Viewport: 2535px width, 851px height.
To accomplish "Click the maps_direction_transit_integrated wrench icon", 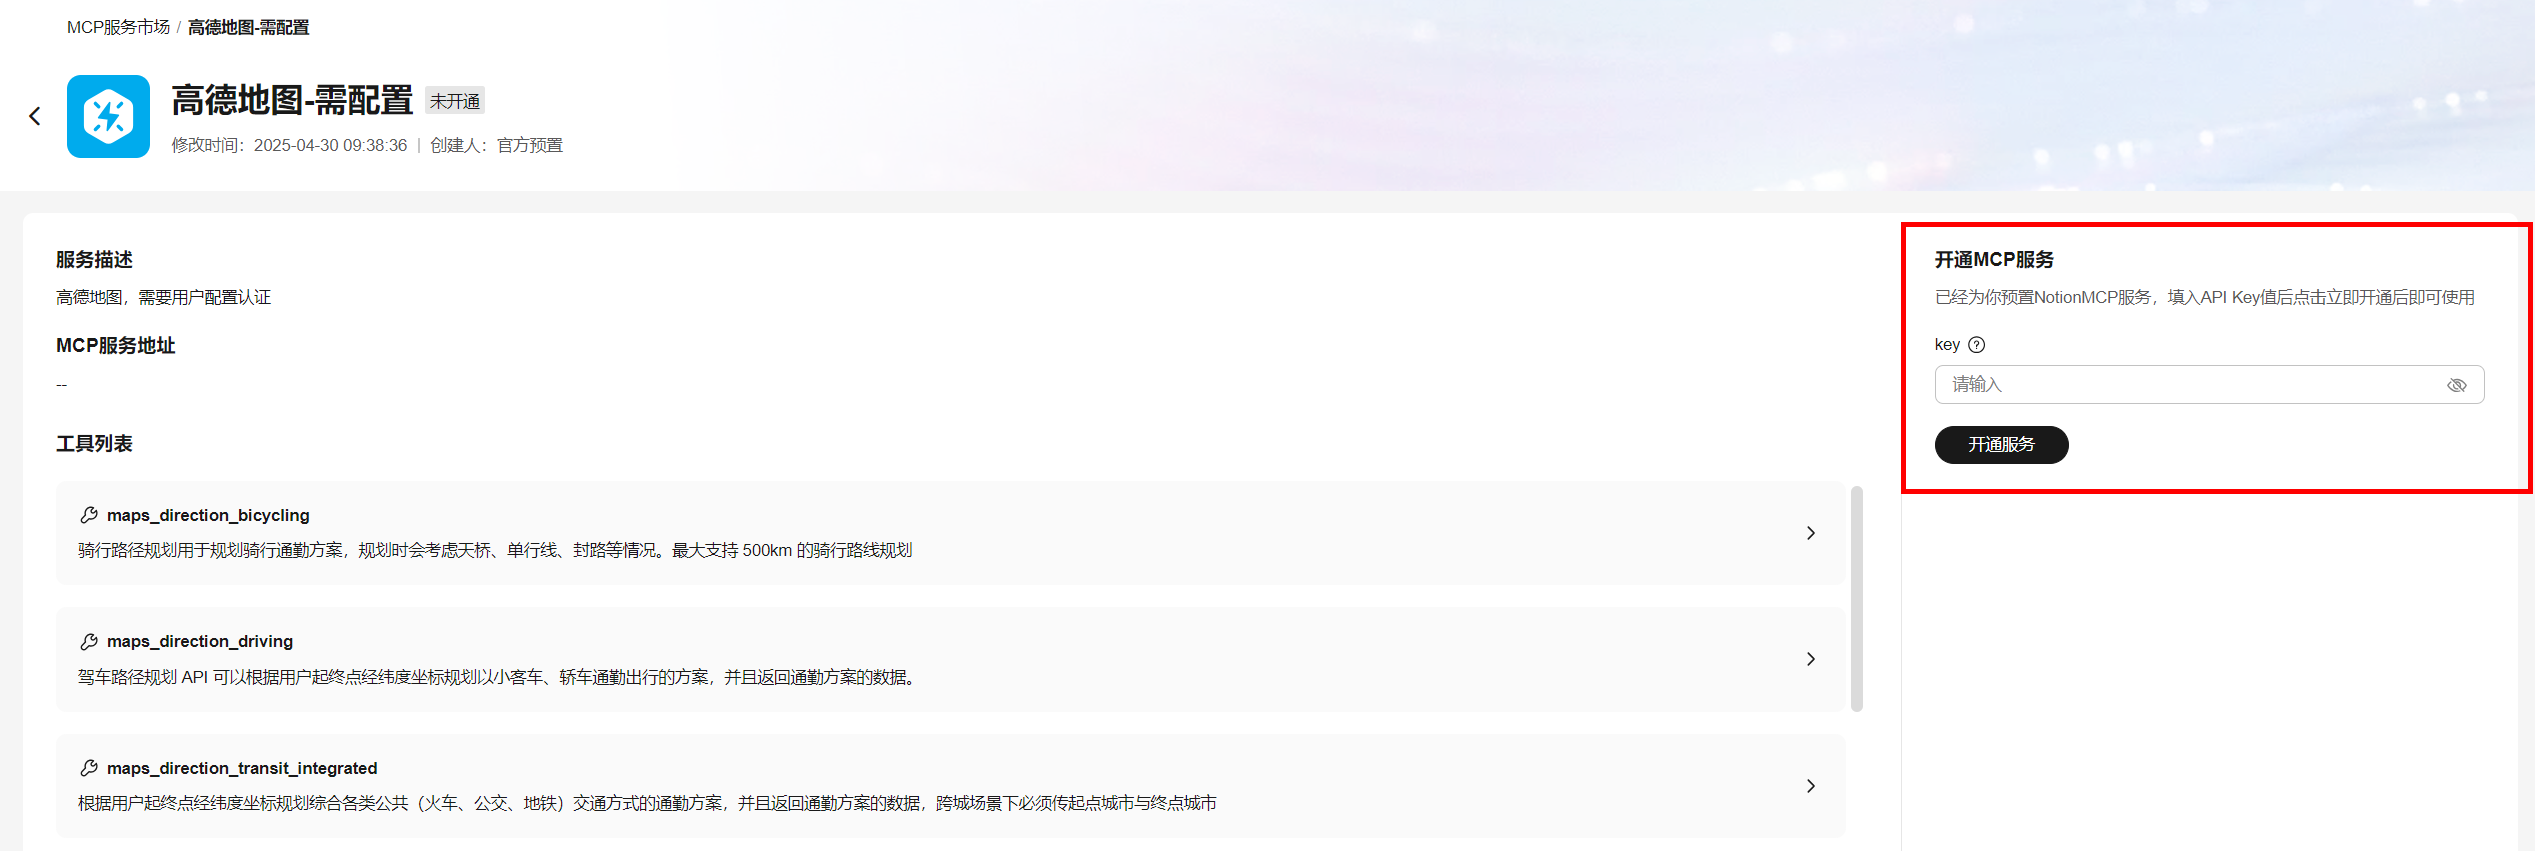I will click(x=89, y=768).
